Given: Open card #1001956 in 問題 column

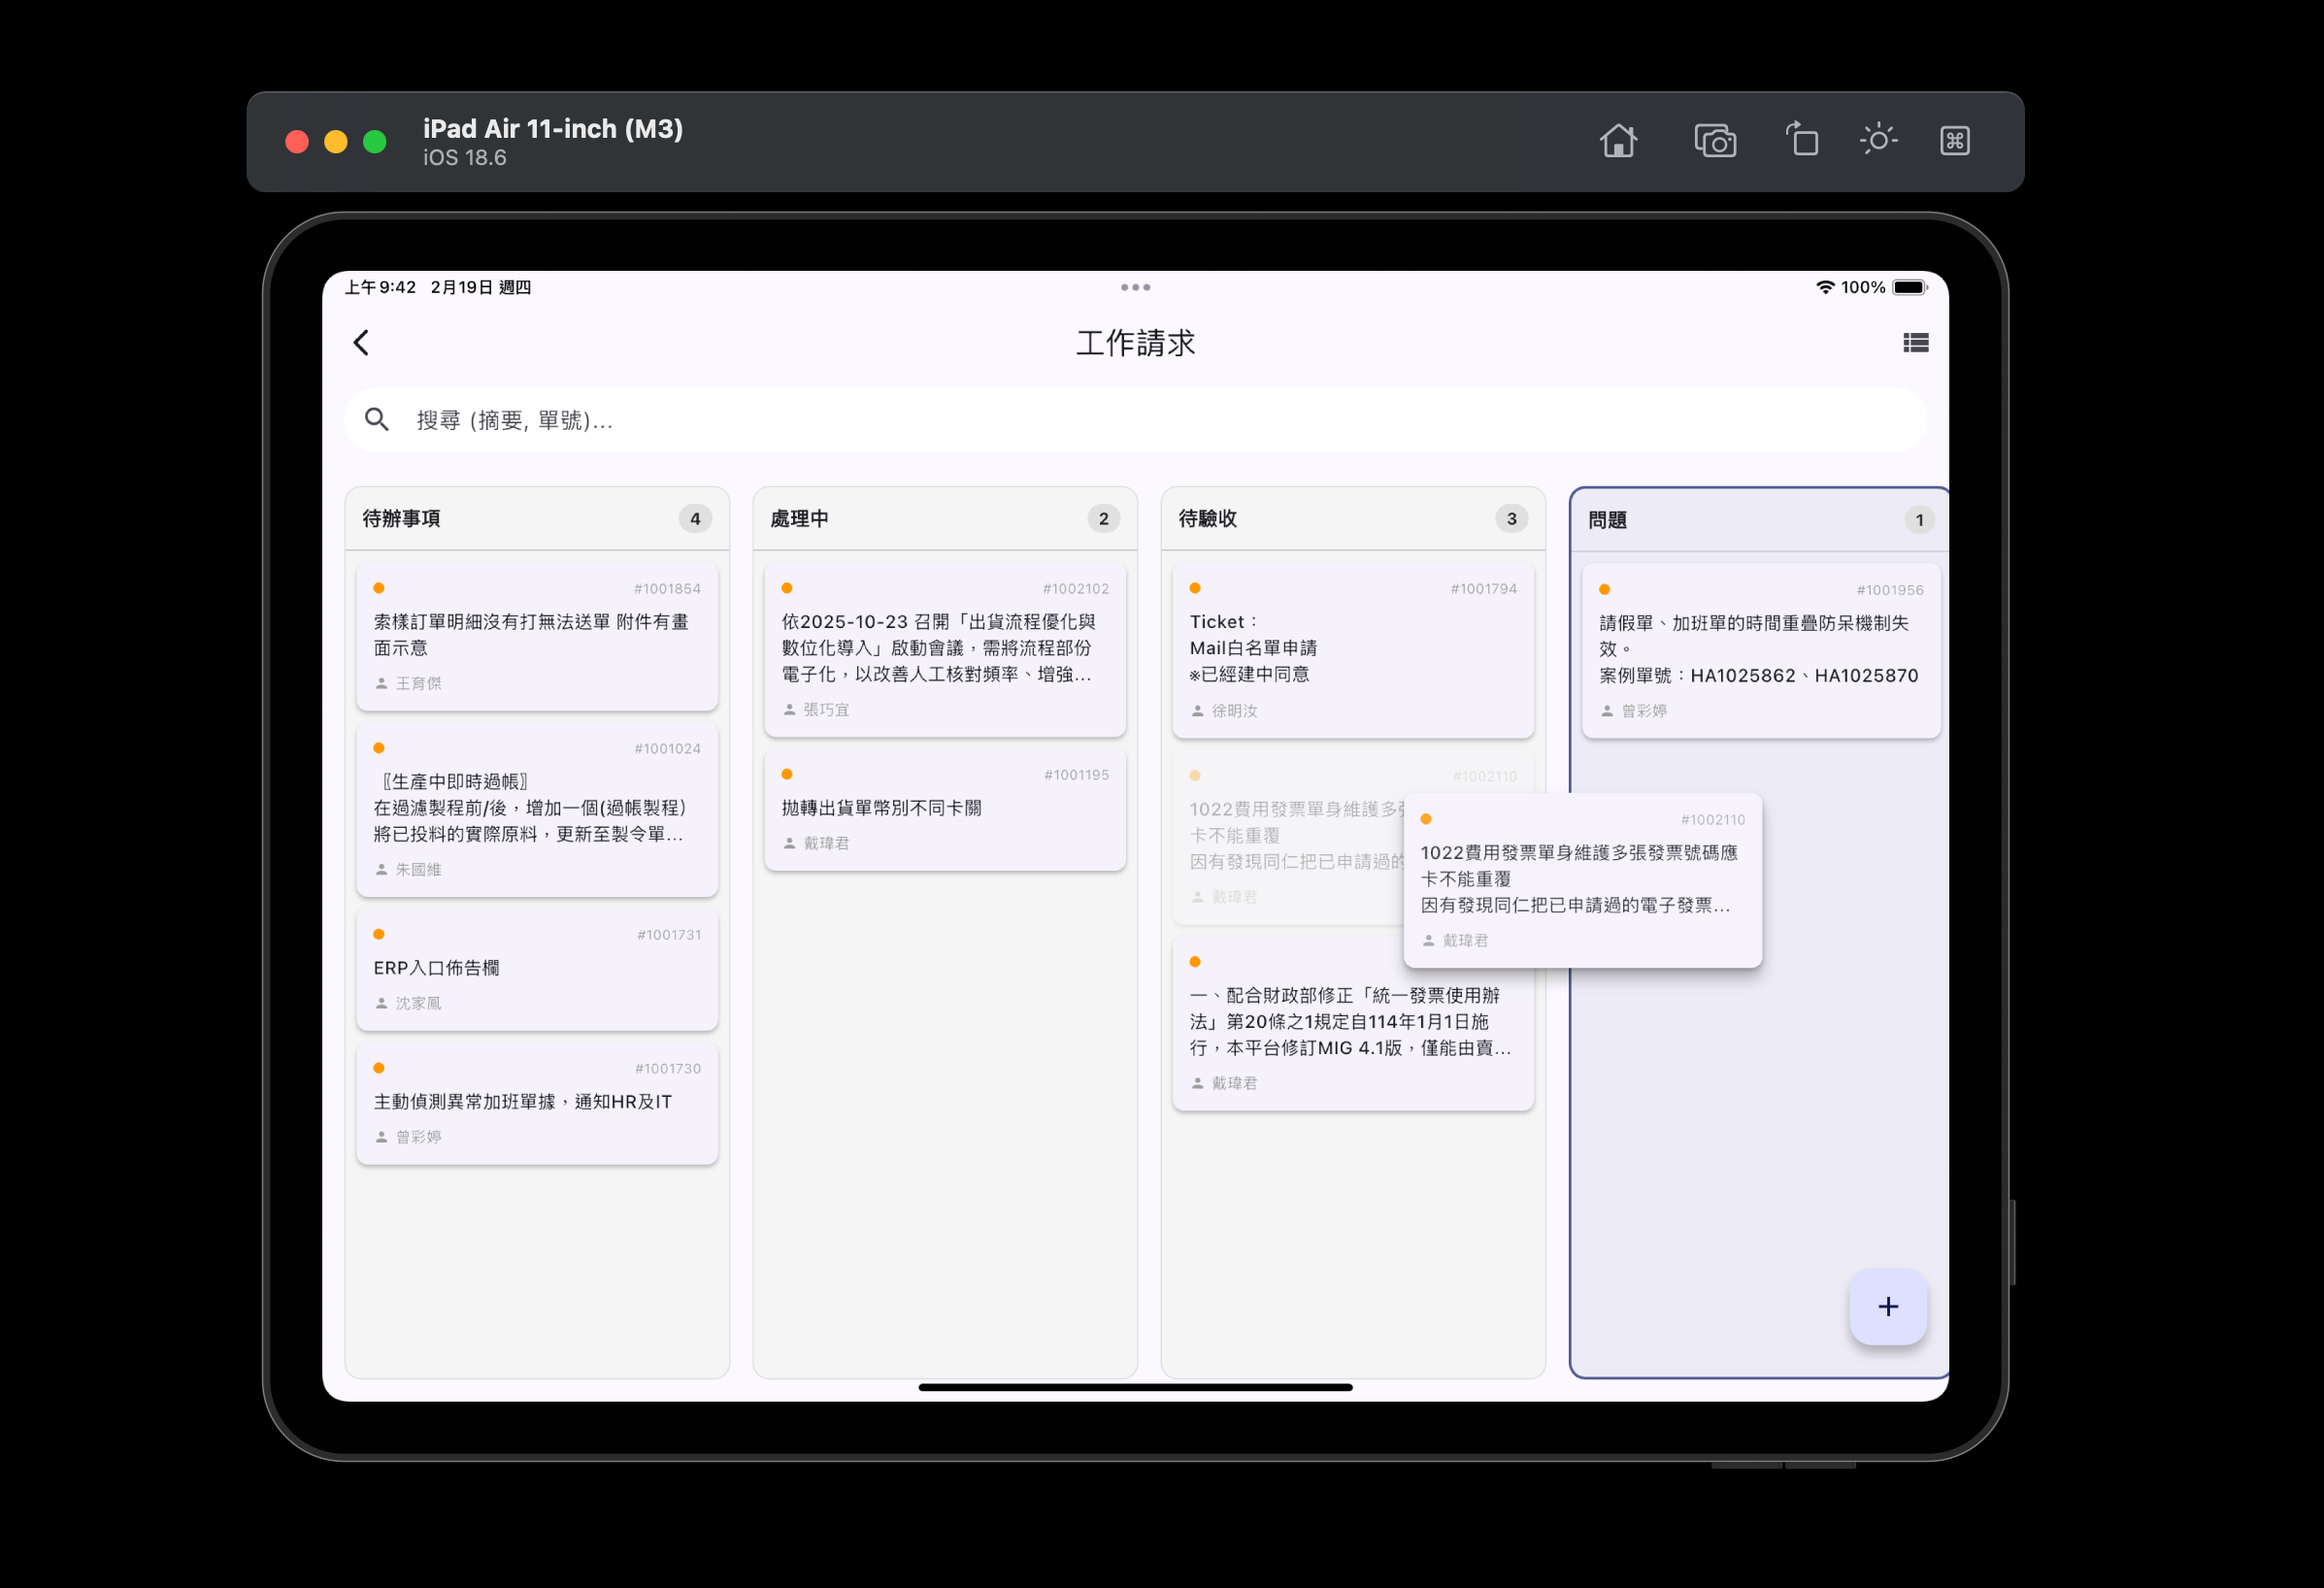Looking at the screenshot, I should click(x=1760, y=650).
